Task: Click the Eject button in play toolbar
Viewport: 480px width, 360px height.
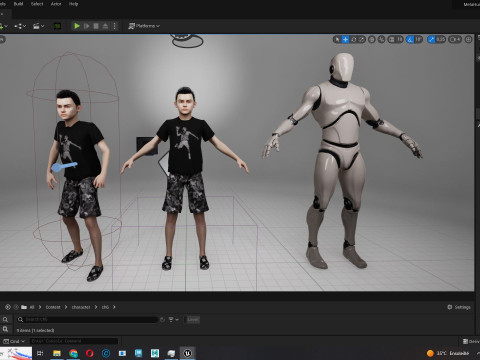Action: point(105,26)
